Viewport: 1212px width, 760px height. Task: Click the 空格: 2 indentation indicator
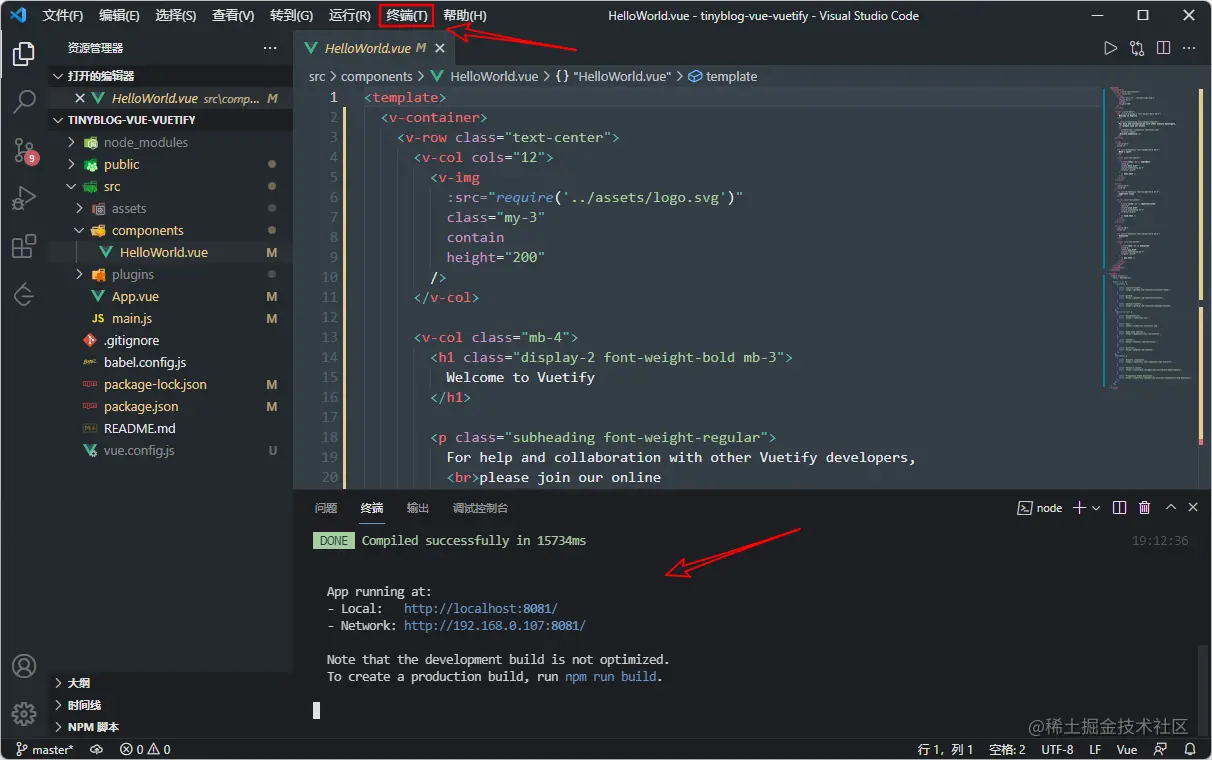[1007, 749]
